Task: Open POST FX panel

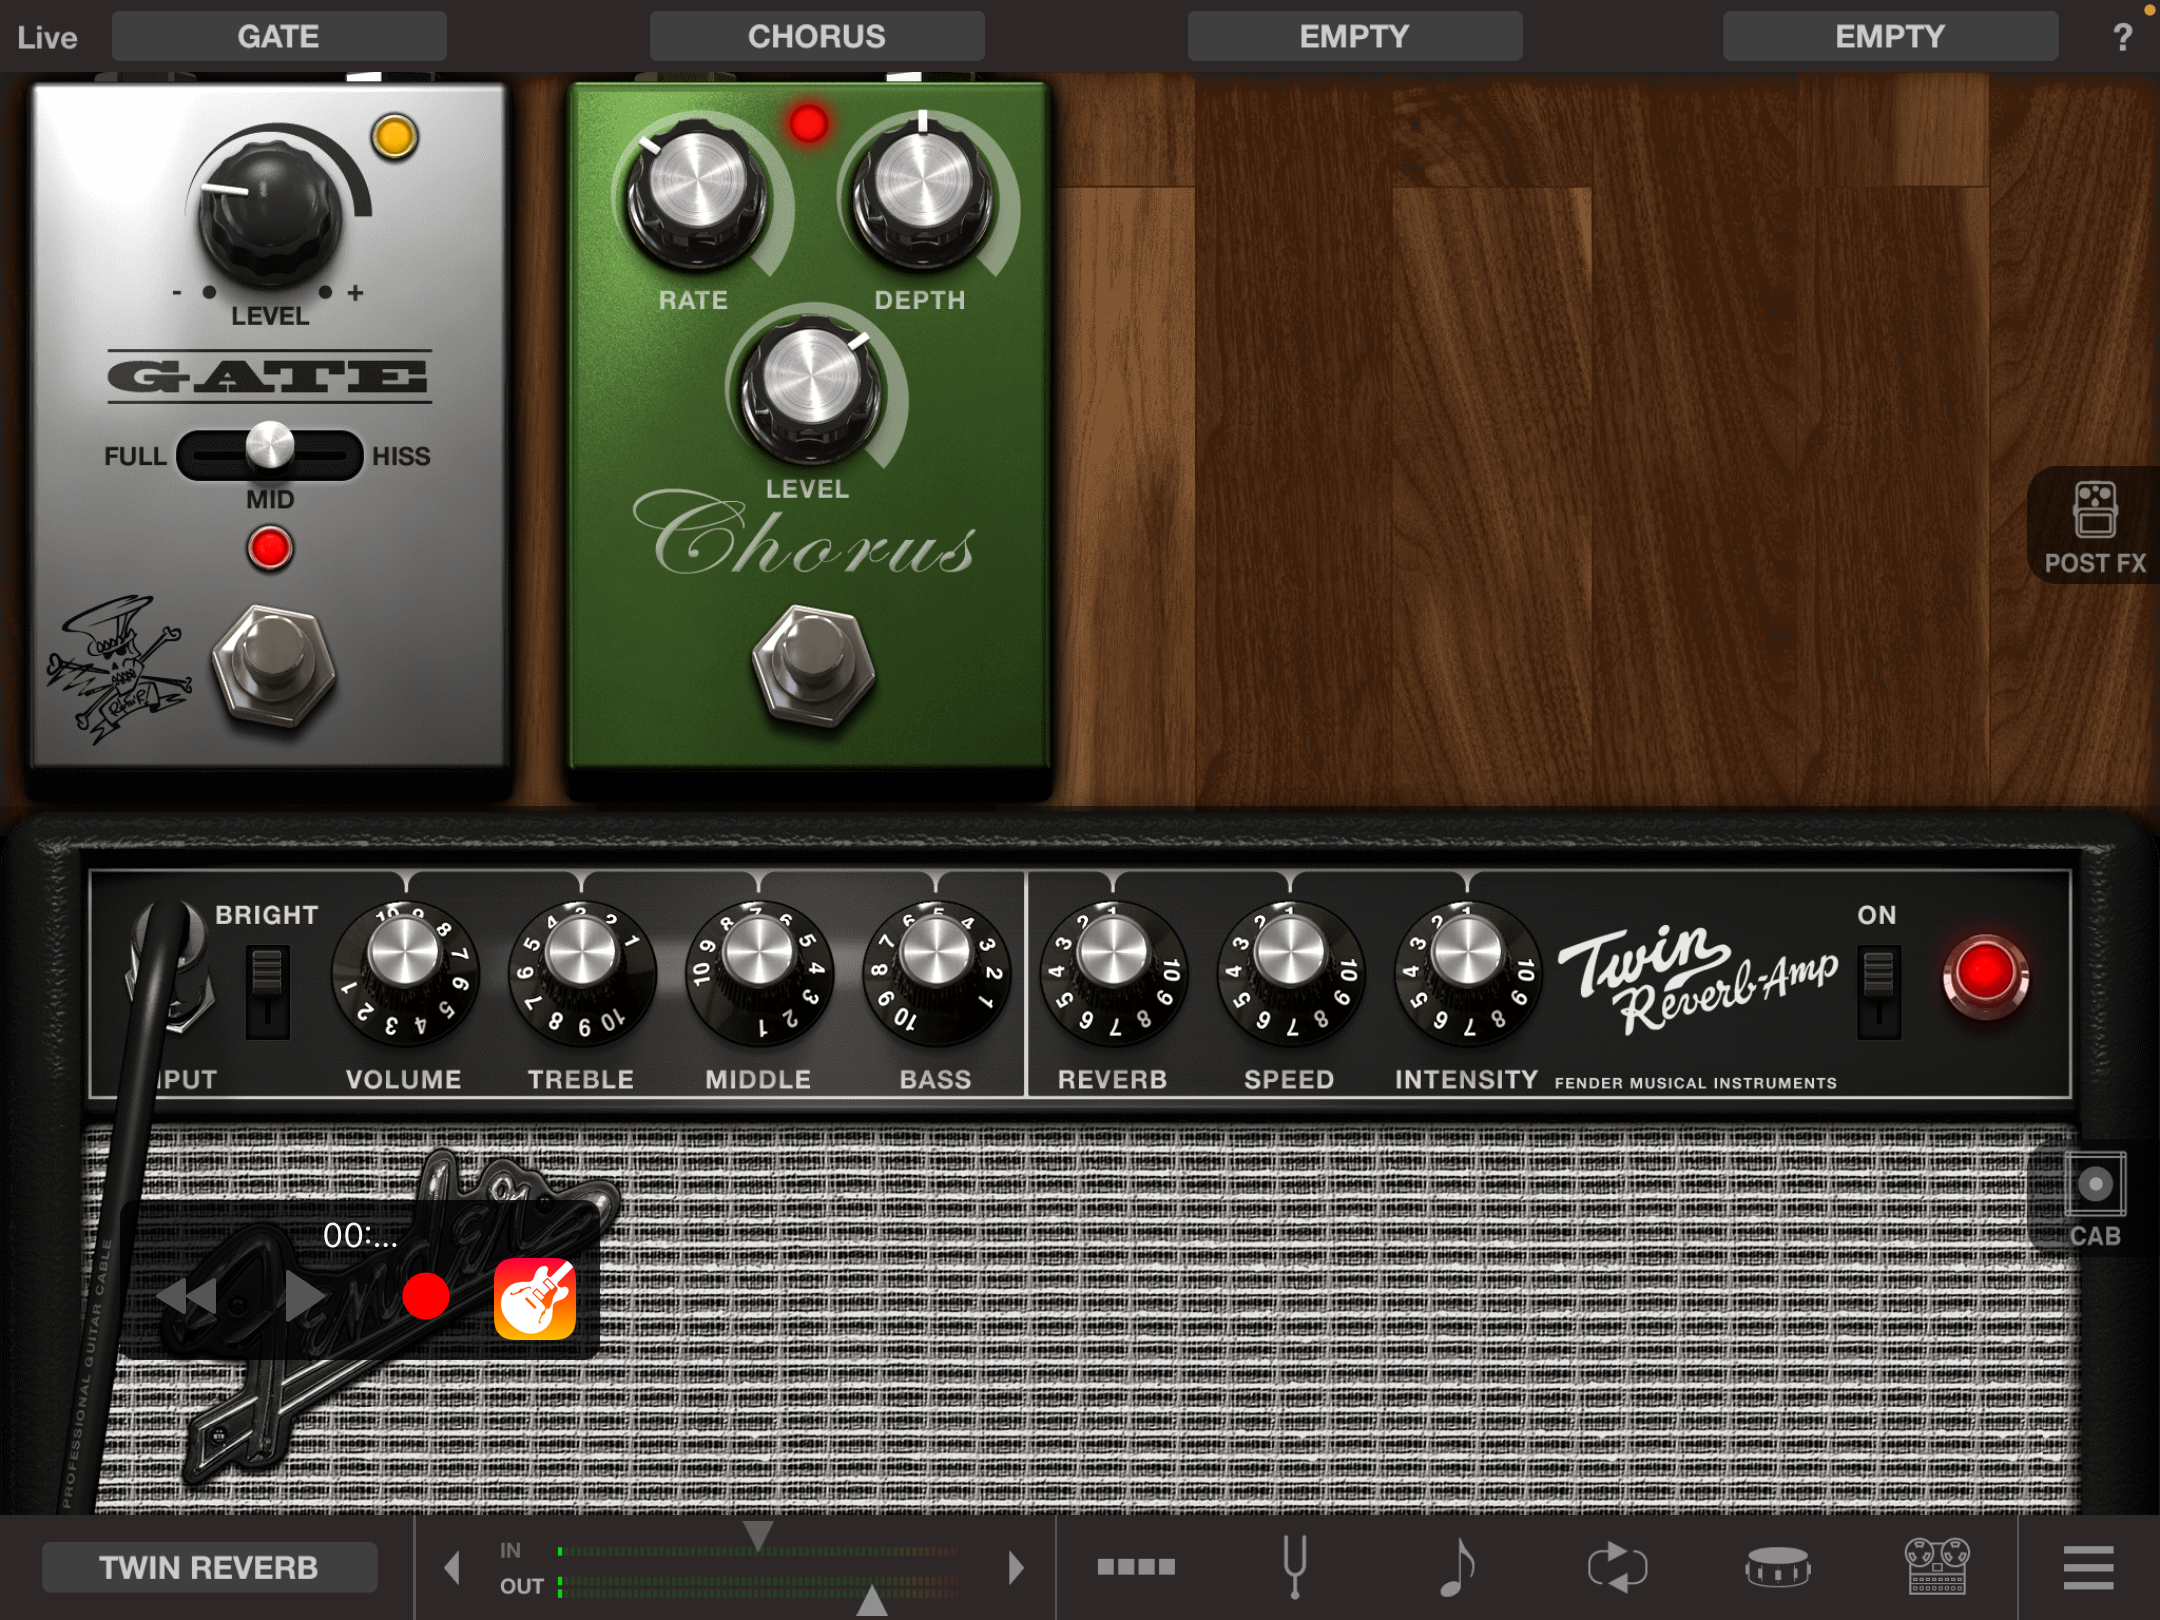Action: pos(2094,526)
